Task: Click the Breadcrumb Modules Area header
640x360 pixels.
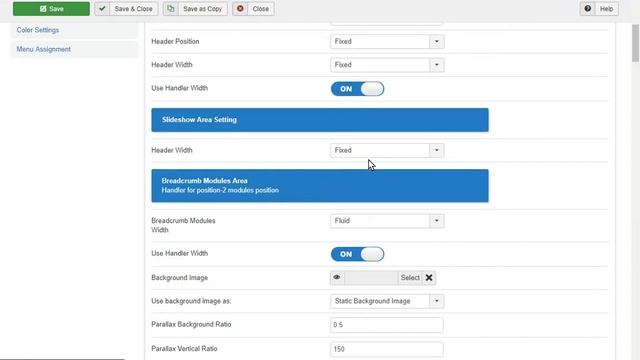Action: pos(320,186)
